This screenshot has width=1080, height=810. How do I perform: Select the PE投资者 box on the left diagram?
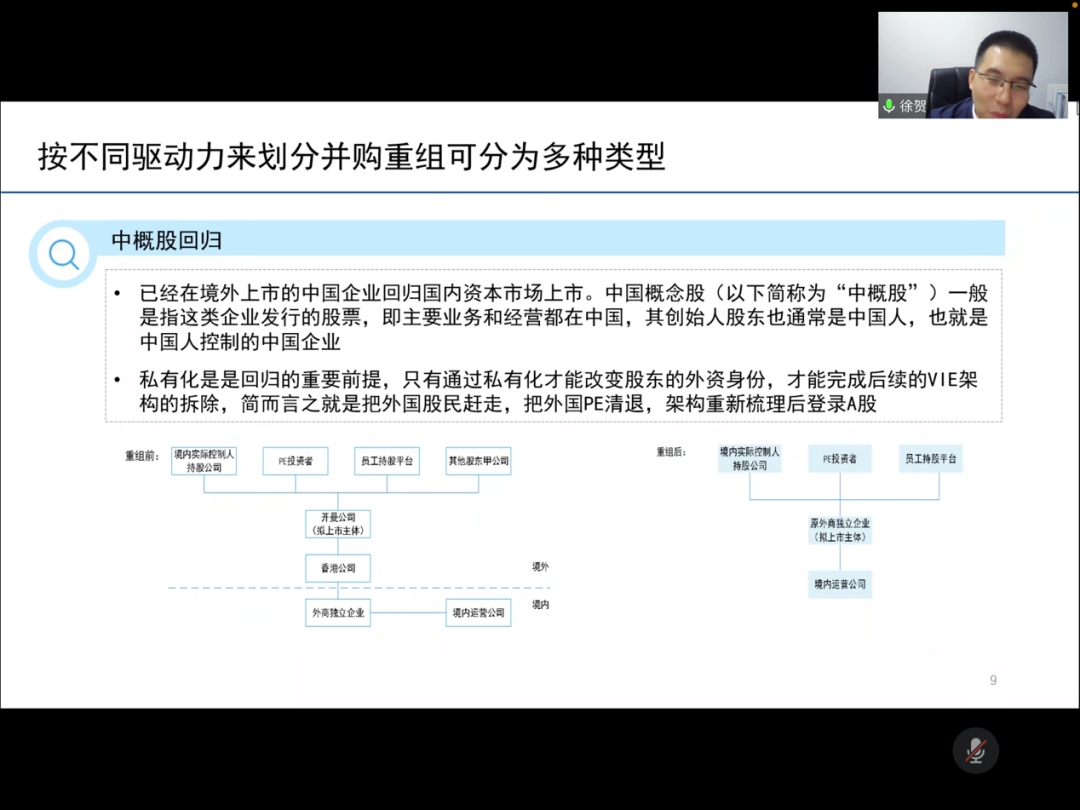point(295,461)
